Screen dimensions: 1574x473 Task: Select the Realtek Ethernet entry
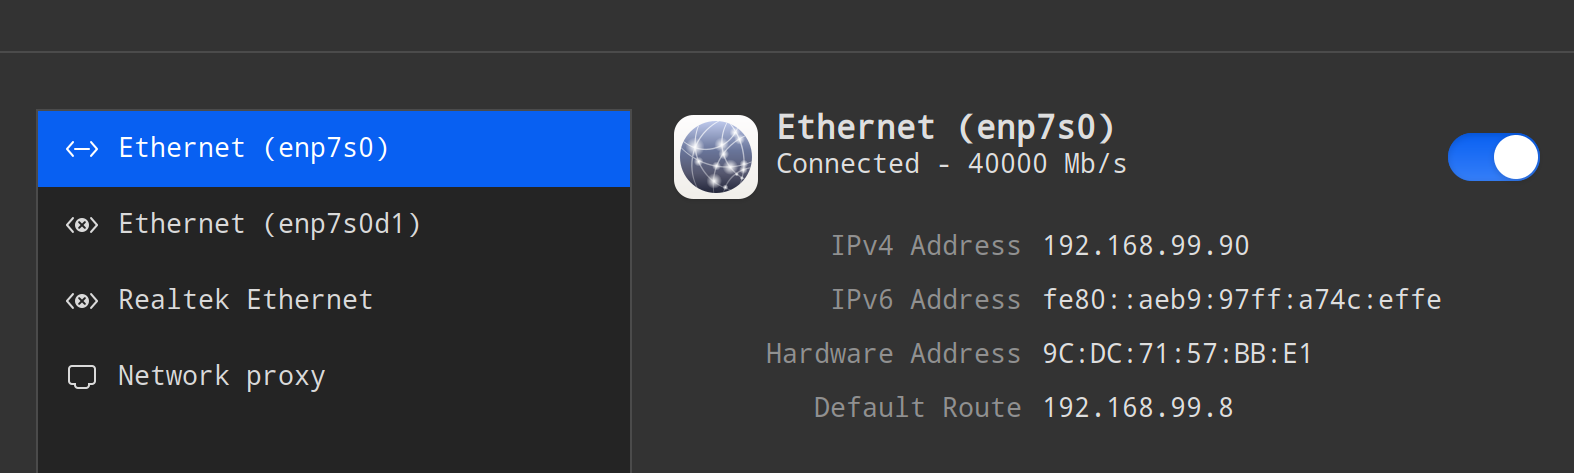click(334, 301)
